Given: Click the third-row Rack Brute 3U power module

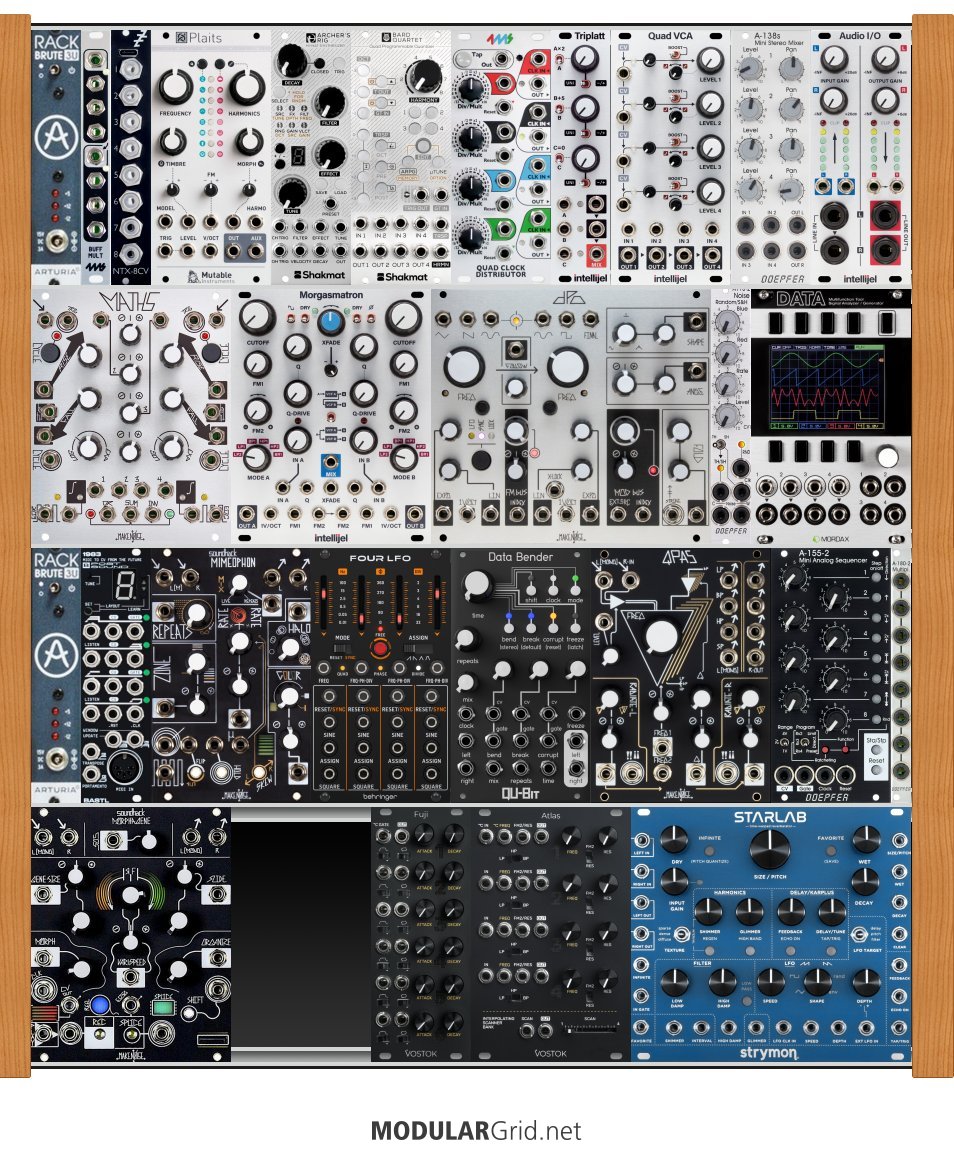Looking at the screenshot, I should tap(56, 675).
